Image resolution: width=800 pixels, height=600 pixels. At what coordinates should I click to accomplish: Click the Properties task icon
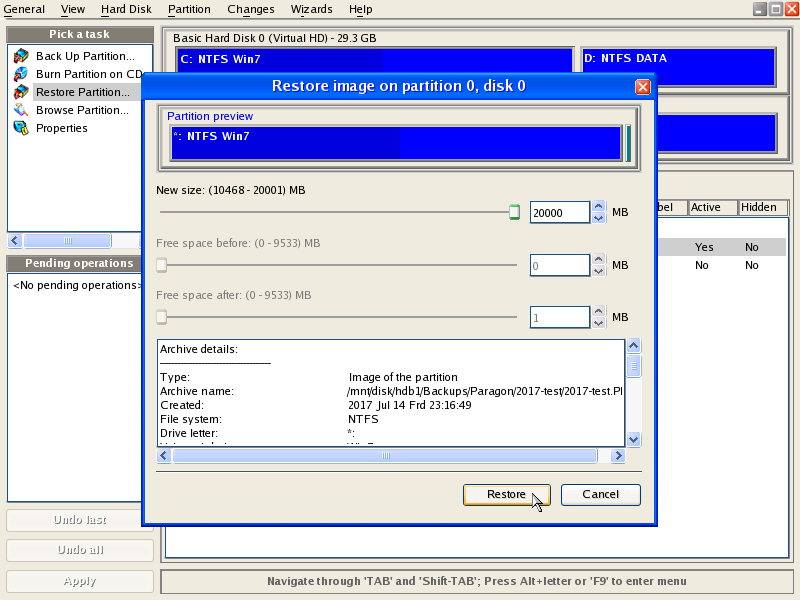pos(20,128)
